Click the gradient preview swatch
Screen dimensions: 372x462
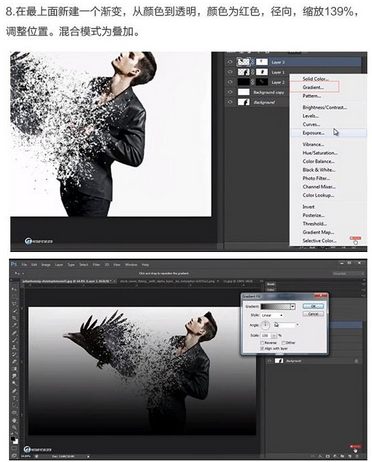point(275,306)
